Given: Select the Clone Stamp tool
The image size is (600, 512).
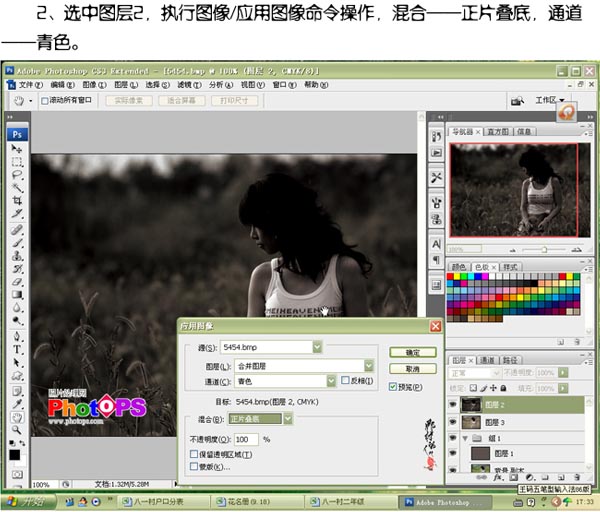Looking at the screenshot, I should pos(17,256).
